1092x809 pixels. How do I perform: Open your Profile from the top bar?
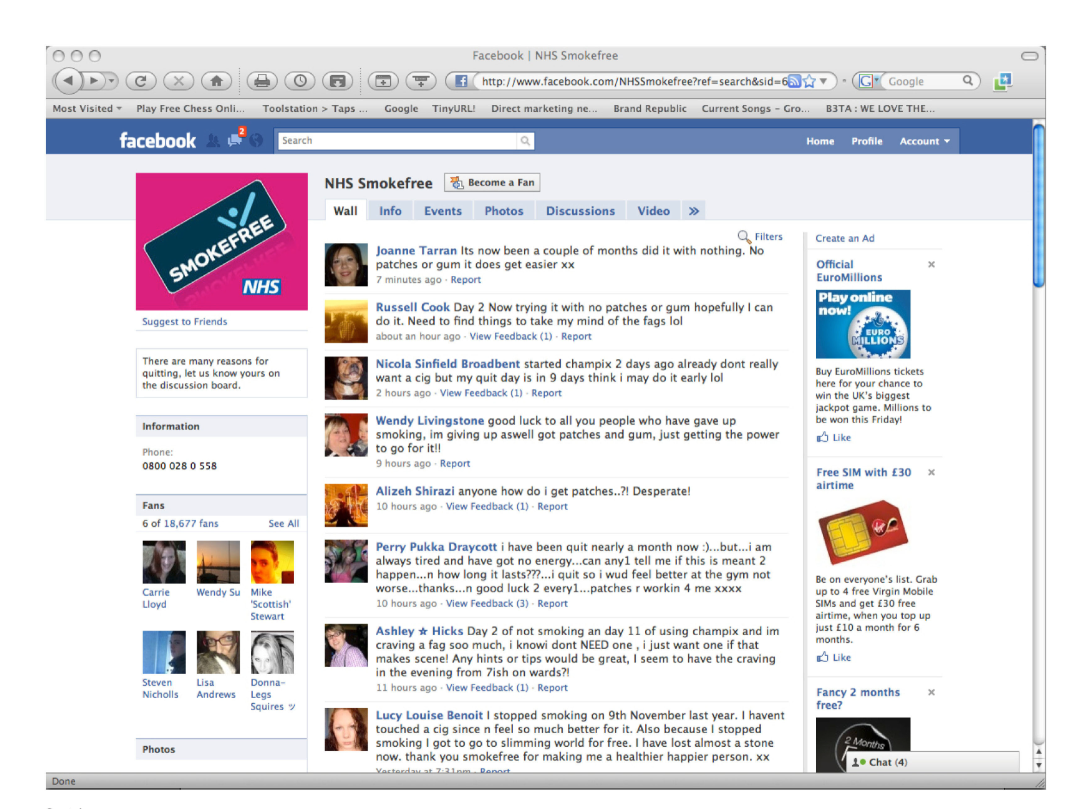click(866, 141)
